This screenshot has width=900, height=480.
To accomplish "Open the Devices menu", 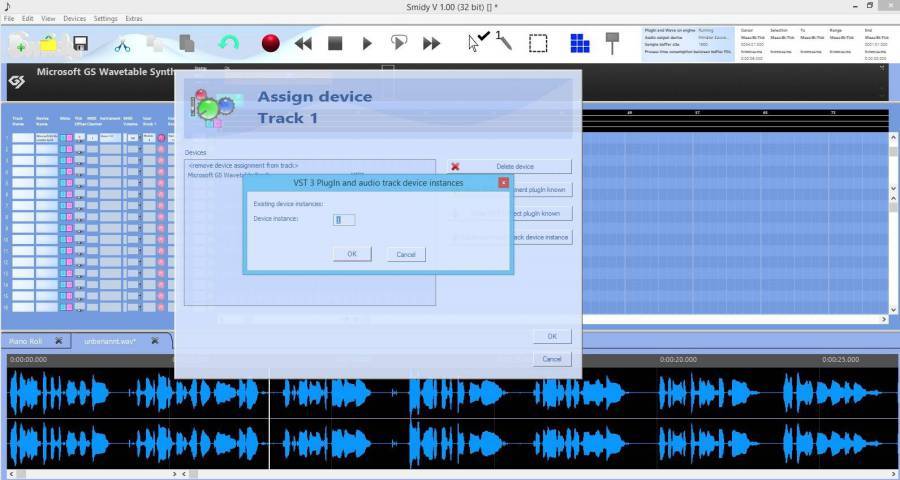I will pos(75,18).
